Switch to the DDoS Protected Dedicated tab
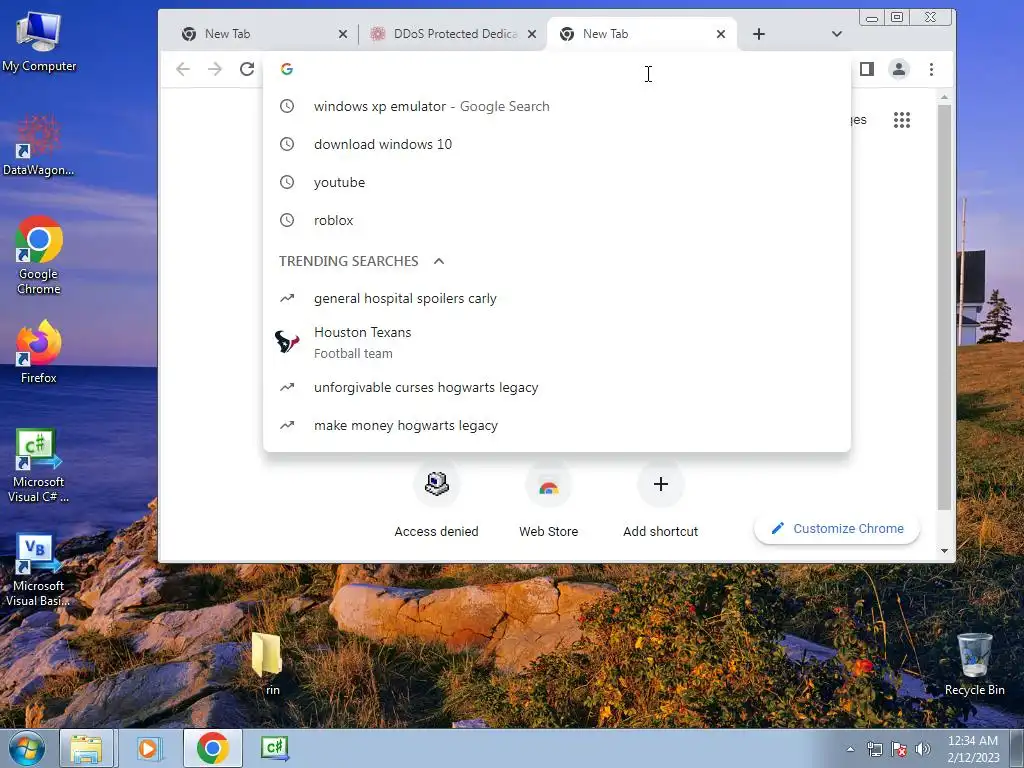 tap(454, 34)
